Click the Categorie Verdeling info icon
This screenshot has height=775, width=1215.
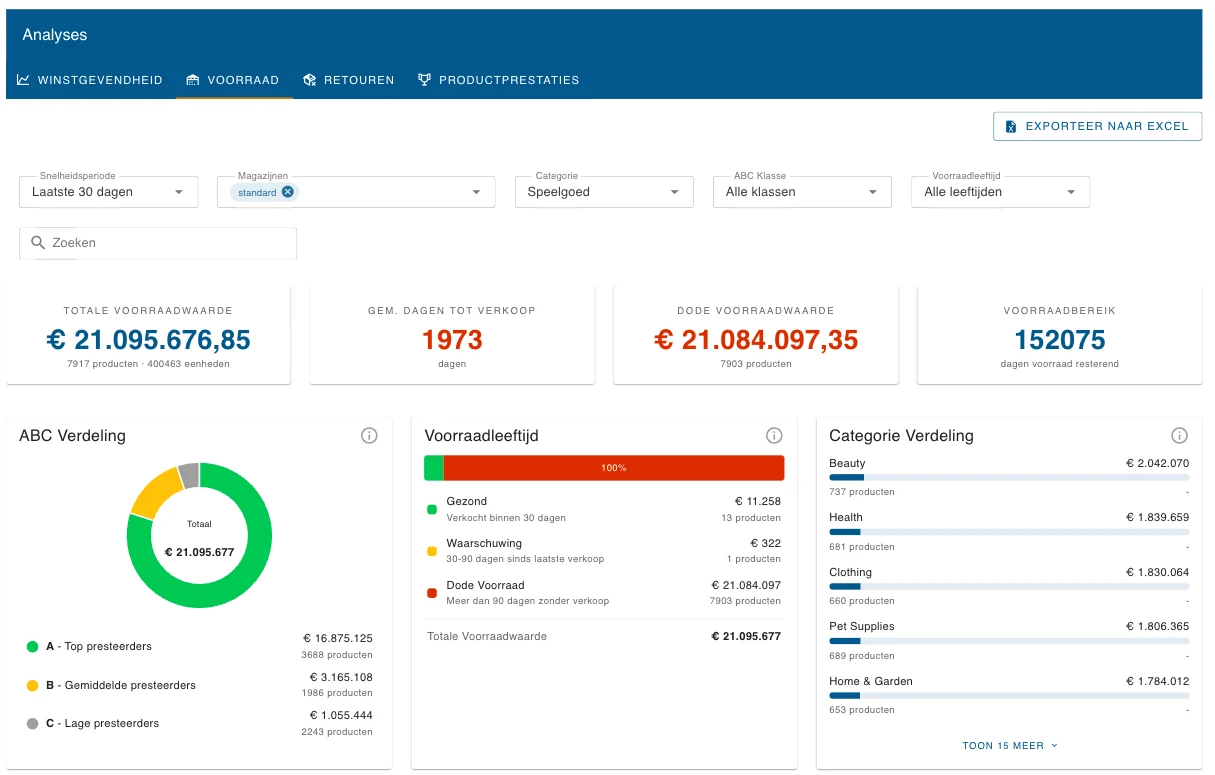pyautogui.click(x=1179, y=436)
